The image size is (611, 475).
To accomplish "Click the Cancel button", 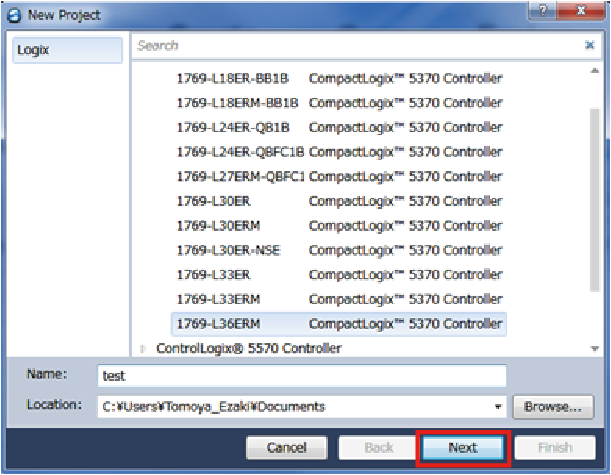I will click(287, 448).
